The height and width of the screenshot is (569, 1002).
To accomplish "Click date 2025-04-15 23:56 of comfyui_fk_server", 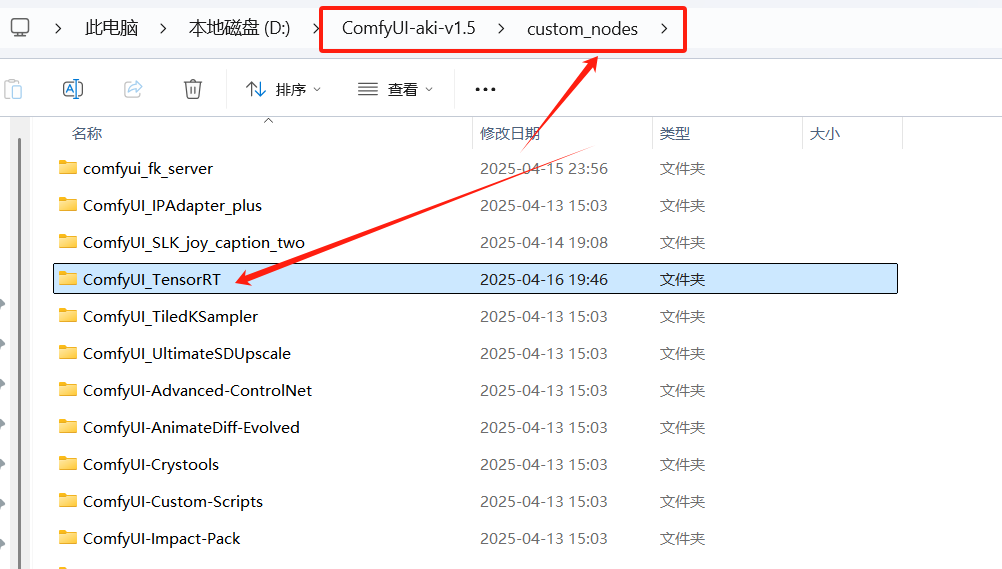I will [544, 169].
